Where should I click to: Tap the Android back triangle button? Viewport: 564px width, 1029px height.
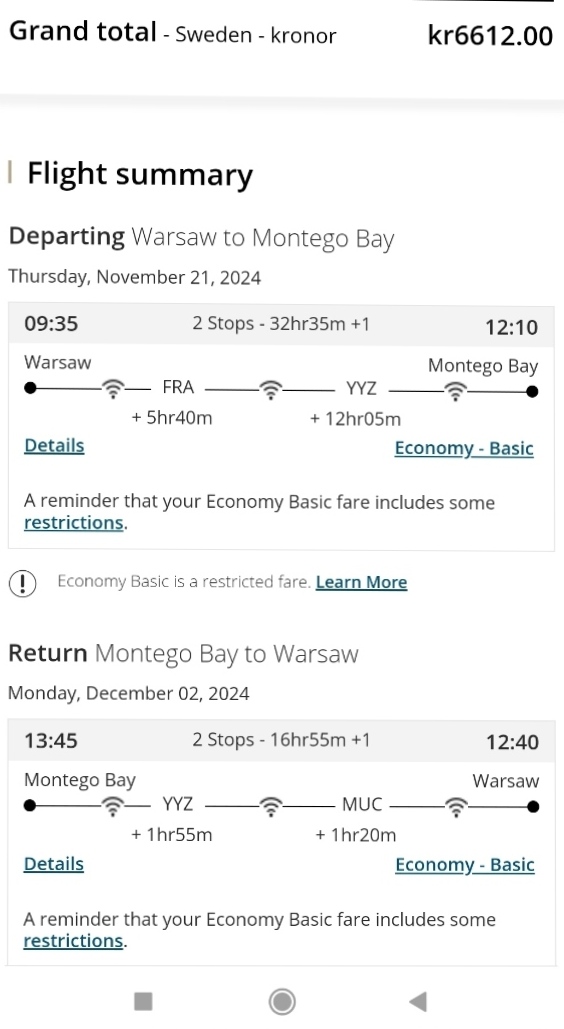418,1001
